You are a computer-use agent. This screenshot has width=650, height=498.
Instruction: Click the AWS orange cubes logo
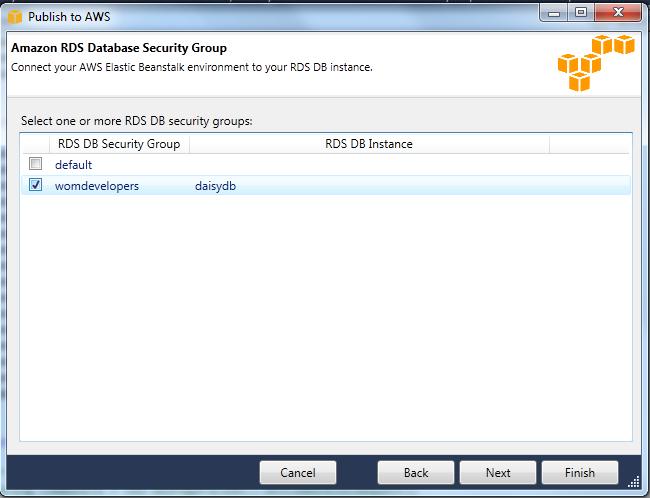pyautogui.click(x=596, y=63)
